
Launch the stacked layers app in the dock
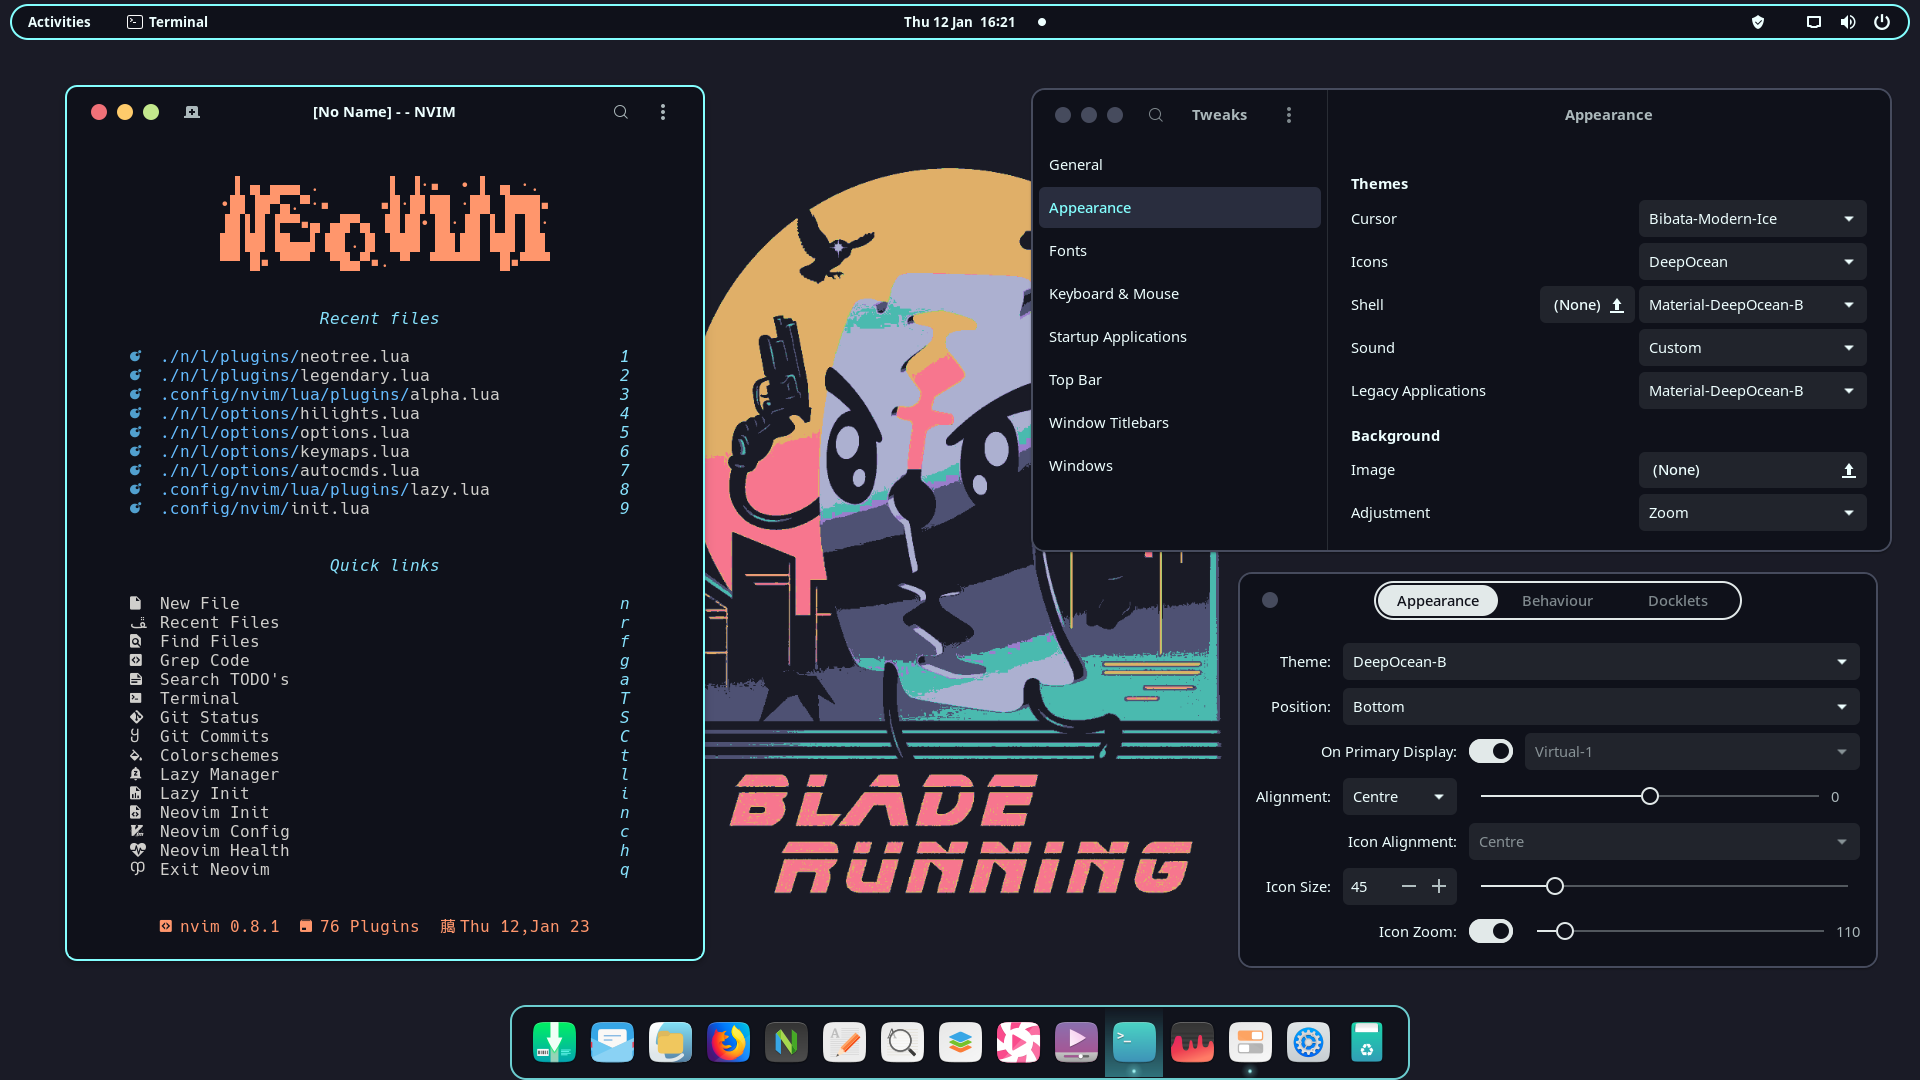[x=960, y=1042]
